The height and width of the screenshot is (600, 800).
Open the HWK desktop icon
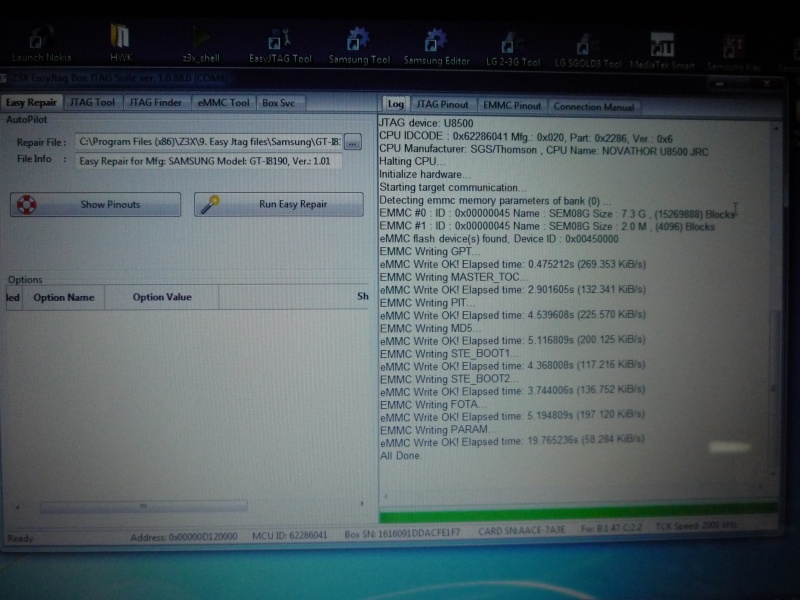(x=121, y=43)
